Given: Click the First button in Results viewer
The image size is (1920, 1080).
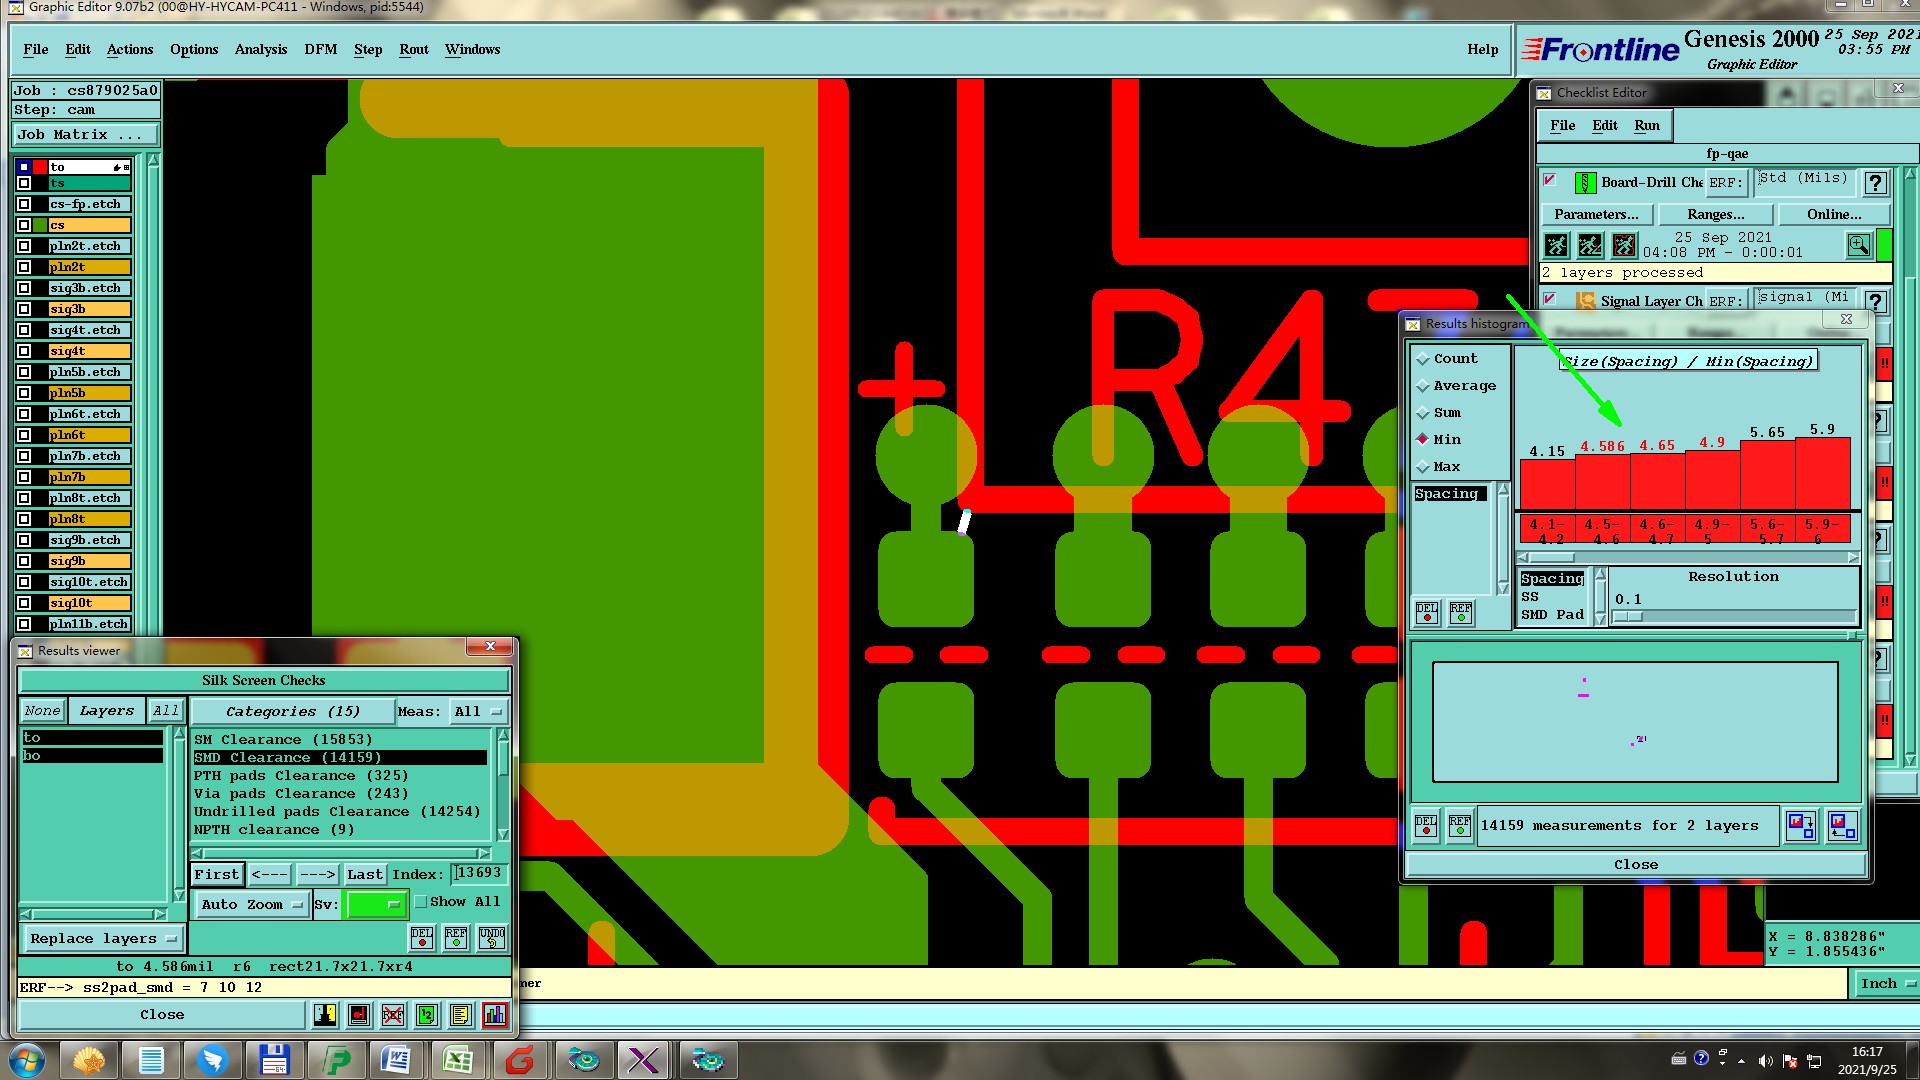Looking at the screenshot, I should (x=217, y=875).
